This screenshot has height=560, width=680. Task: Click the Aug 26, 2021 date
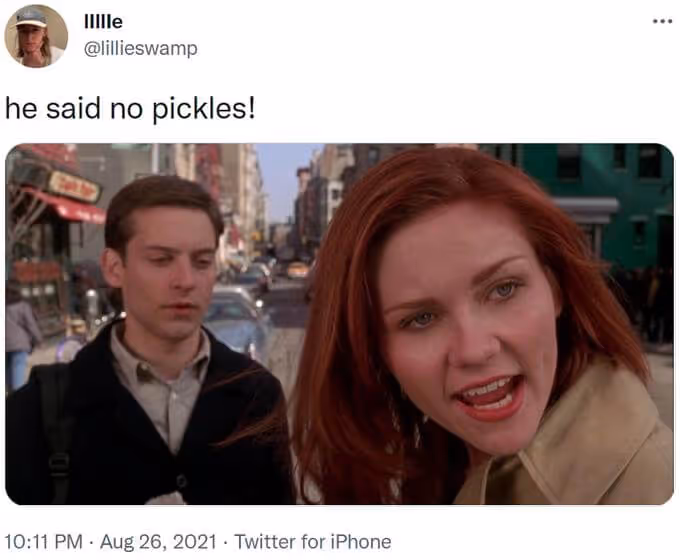pyautogui.click(x=158, y=542)
